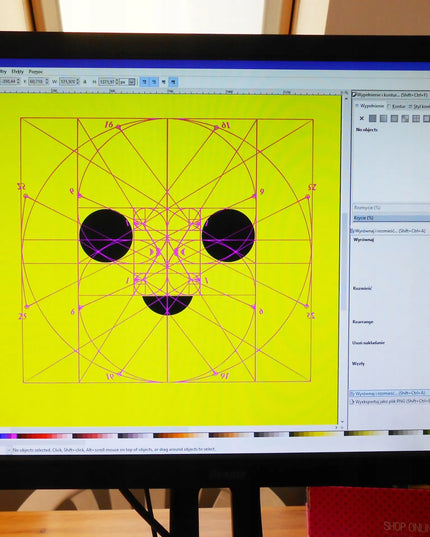Toggle second blue transform-affect toolbar button
Image resolution: width=430 pixels, height=537 pixels.
(154, 82)
